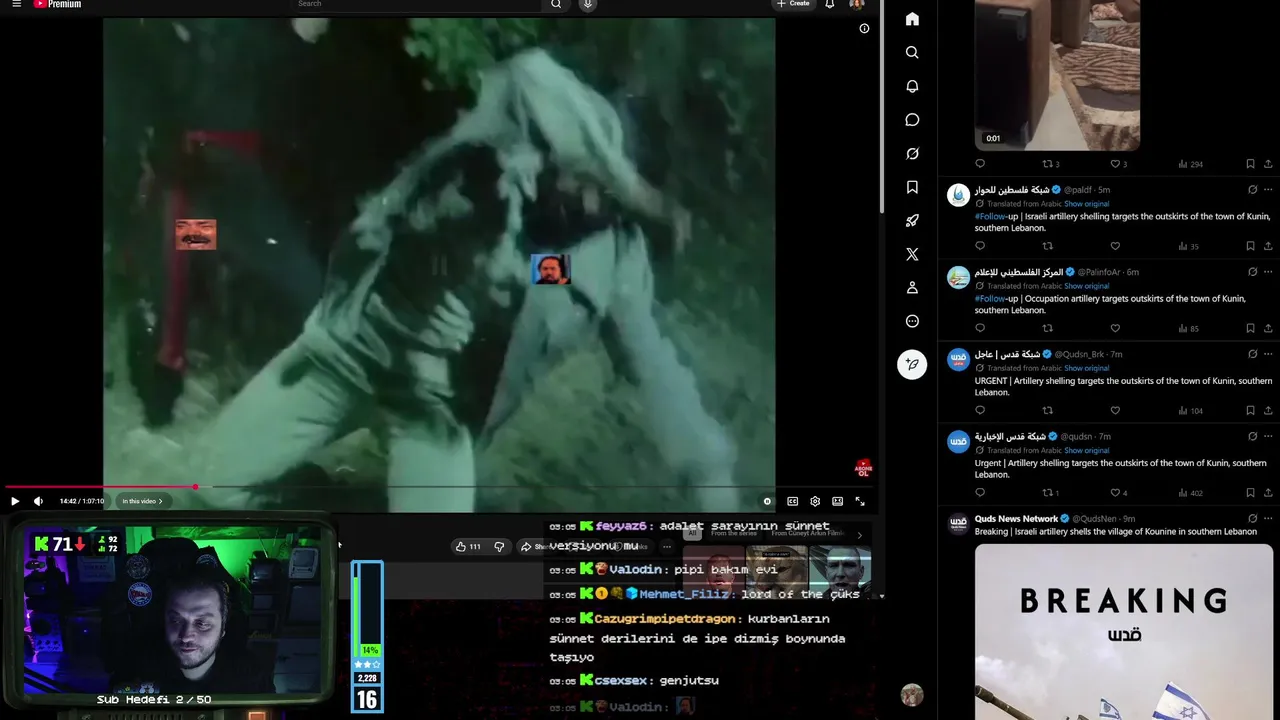The image size is (1280, 720).
Task: Click #Follow hashtag in @paldf tweet
Action: [990, 216]
